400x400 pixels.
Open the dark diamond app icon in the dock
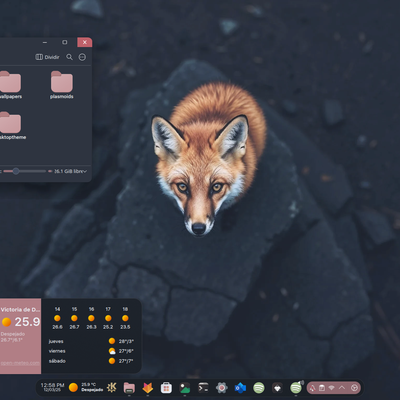[x=277, y=388]
